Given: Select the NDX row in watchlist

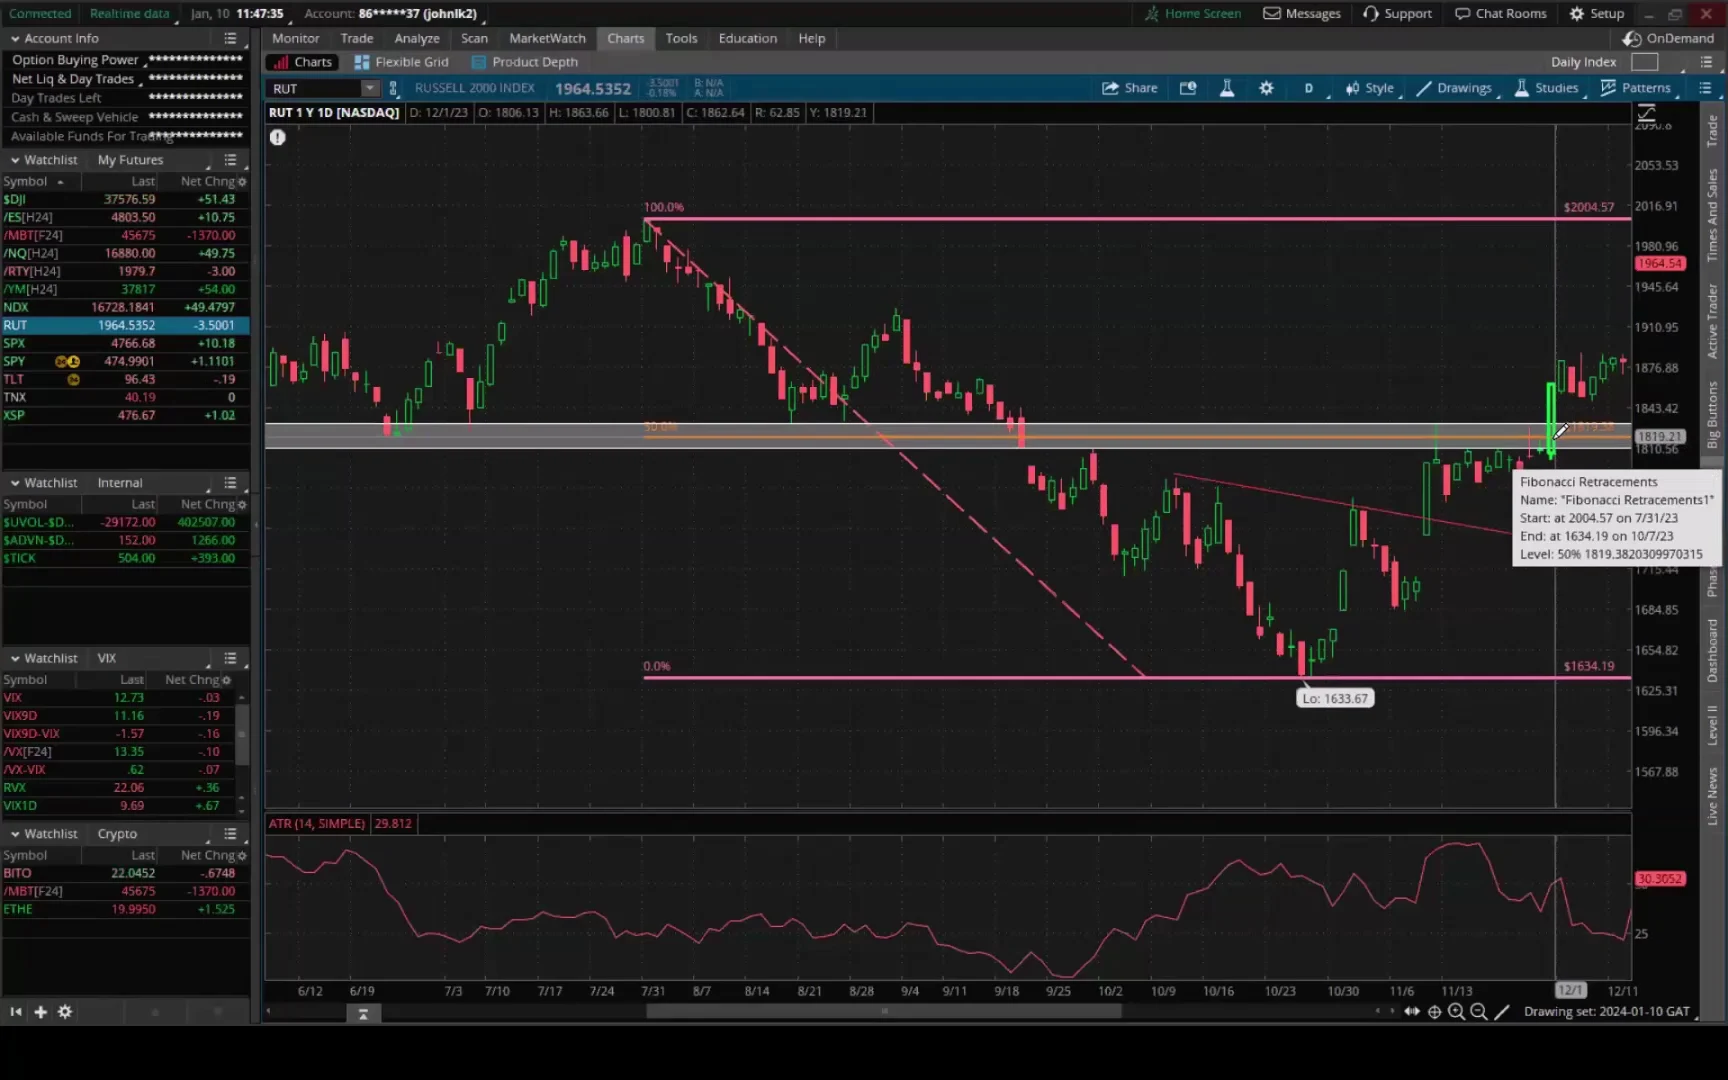Looking at the screenshot, I should [x=125, y=307].
